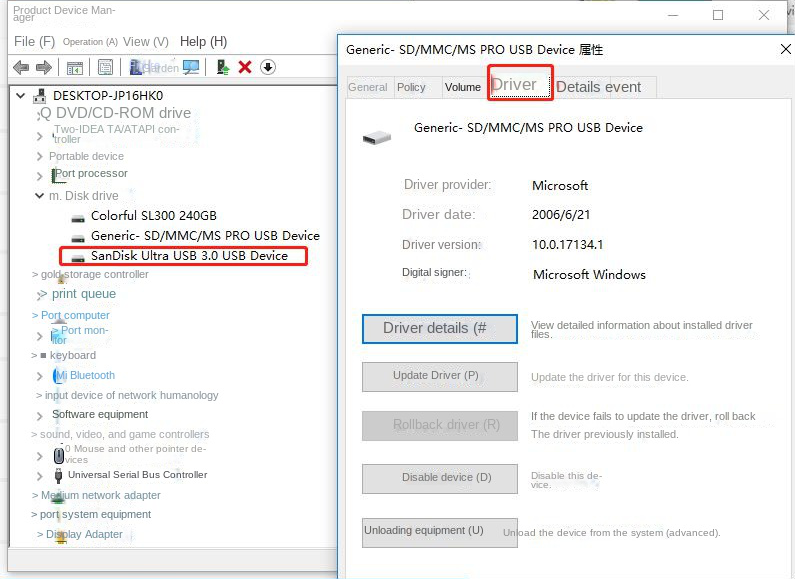Expand the Bluetooth device category

coord(39,376)
